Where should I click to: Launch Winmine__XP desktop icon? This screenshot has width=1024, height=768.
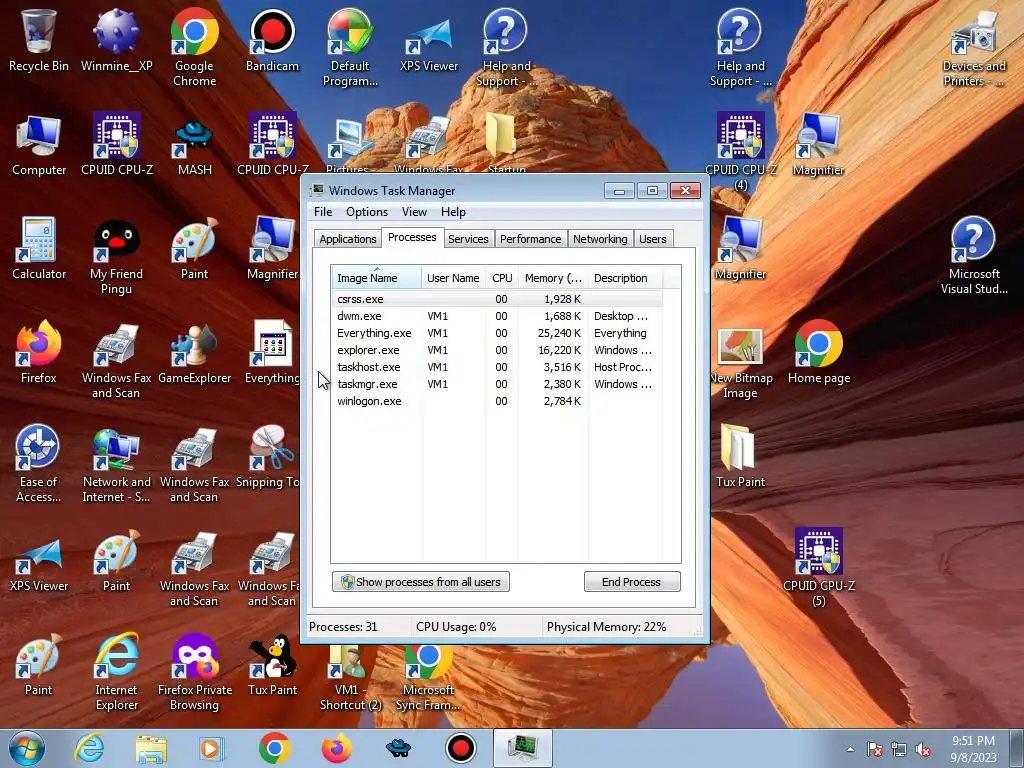tap(116, 40)
